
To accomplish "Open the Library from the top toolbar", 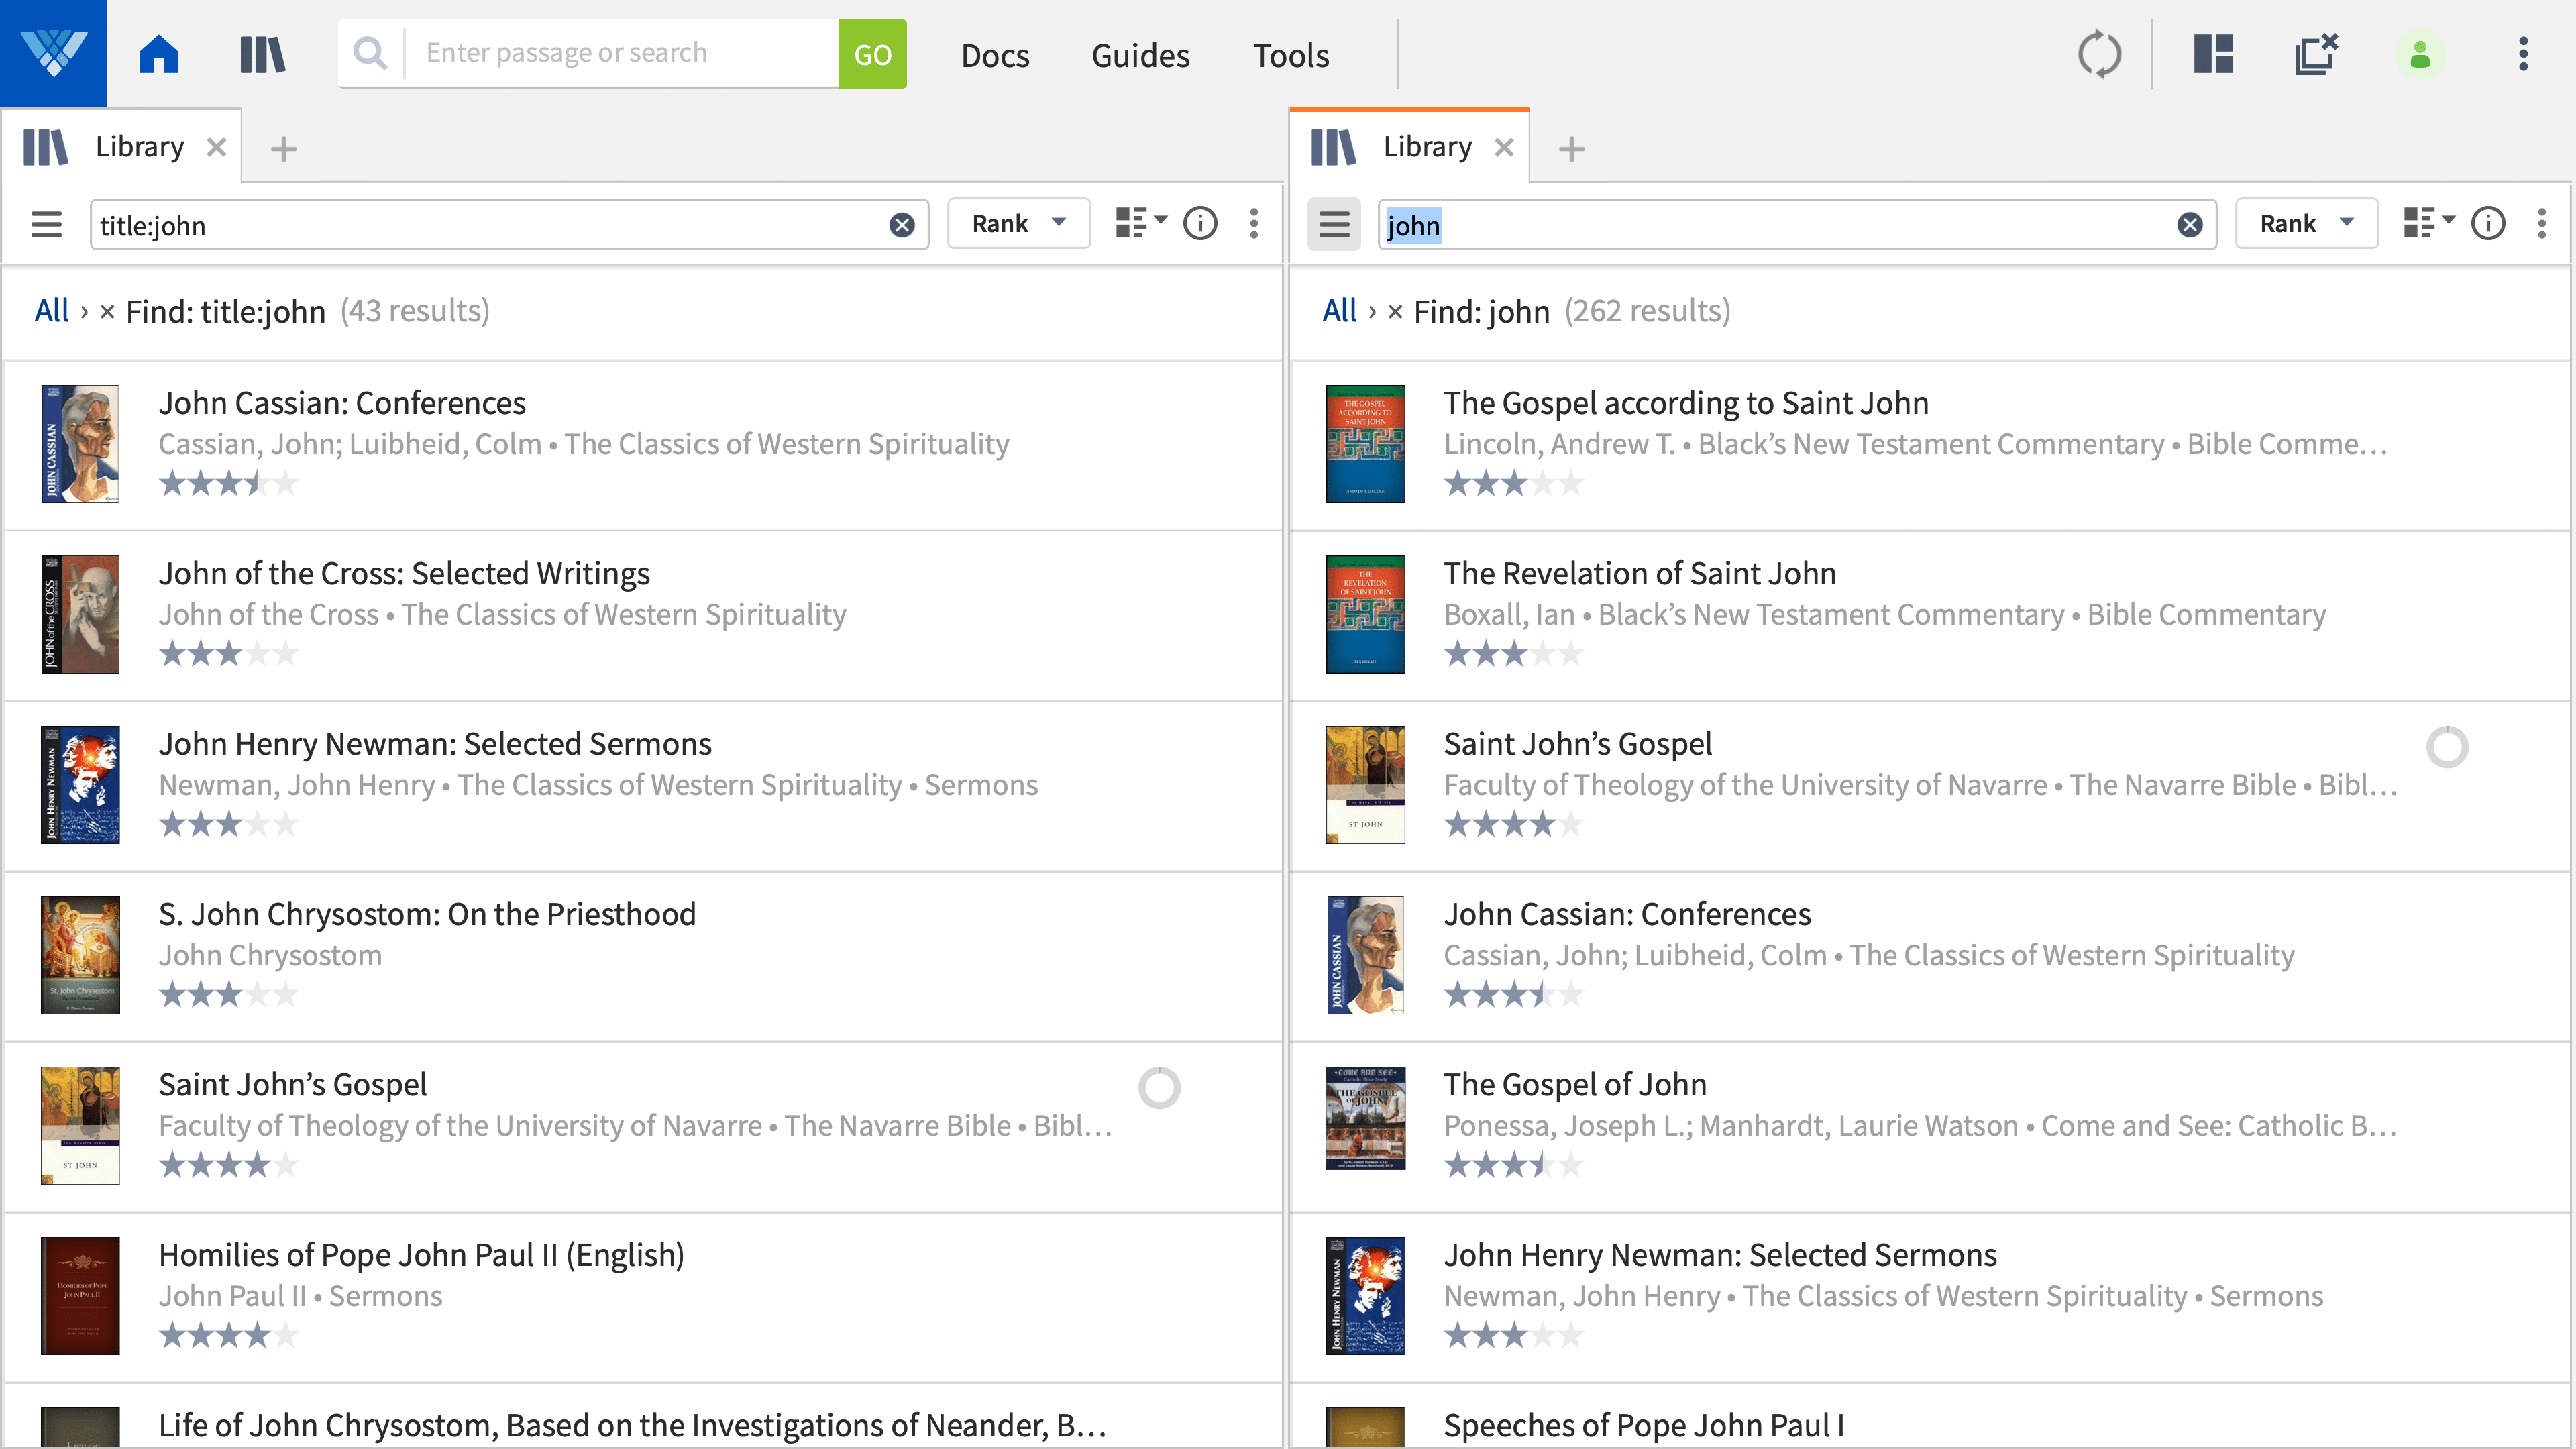I will coord(263,54).
